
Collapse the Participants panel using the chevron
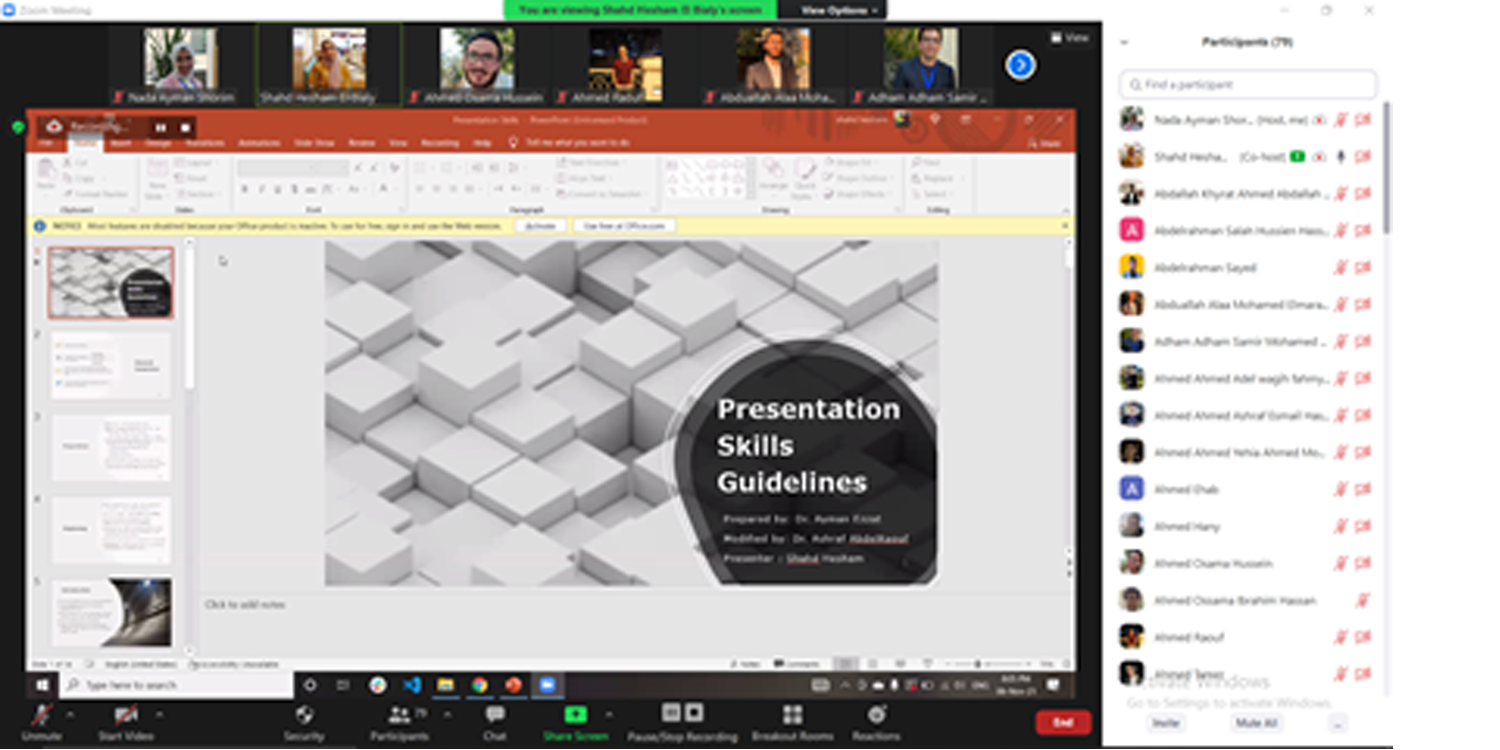coord(1124,42)
